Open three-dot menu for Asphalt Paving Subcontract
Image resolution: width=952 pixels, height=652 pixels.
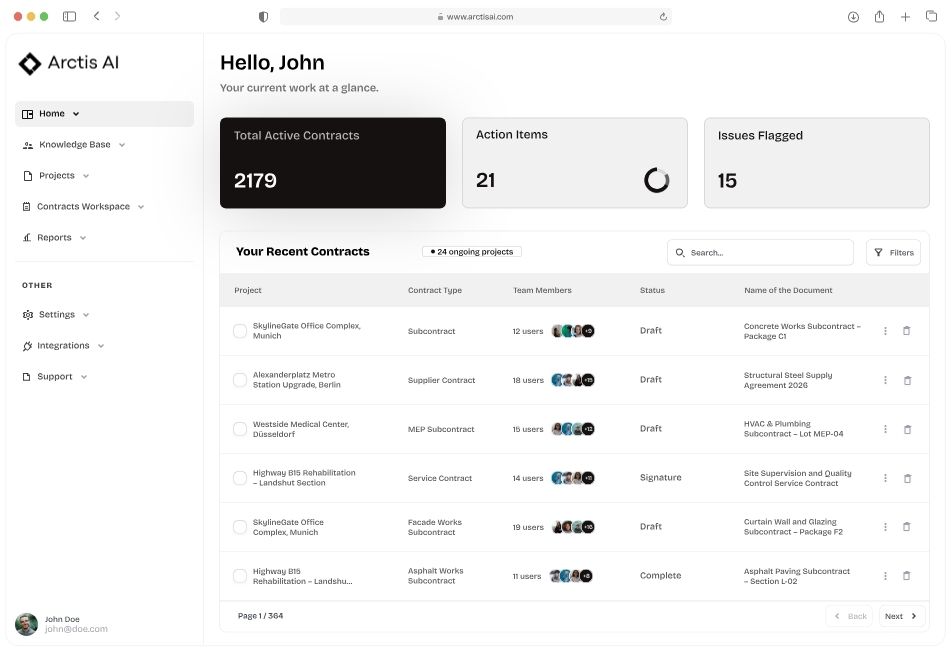click(x=885, y=576)
